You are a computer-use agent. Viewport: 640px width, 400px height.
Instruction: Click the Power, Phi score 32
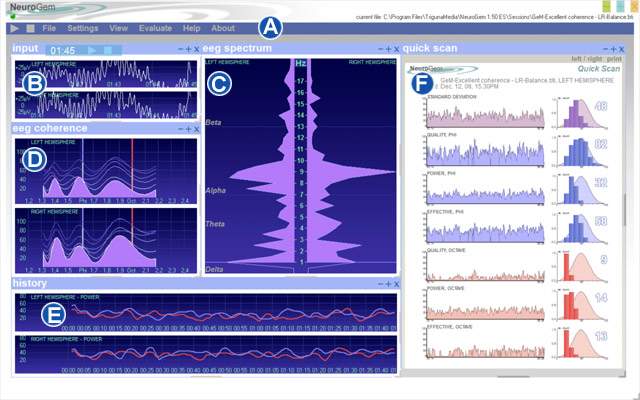[601, 183]
